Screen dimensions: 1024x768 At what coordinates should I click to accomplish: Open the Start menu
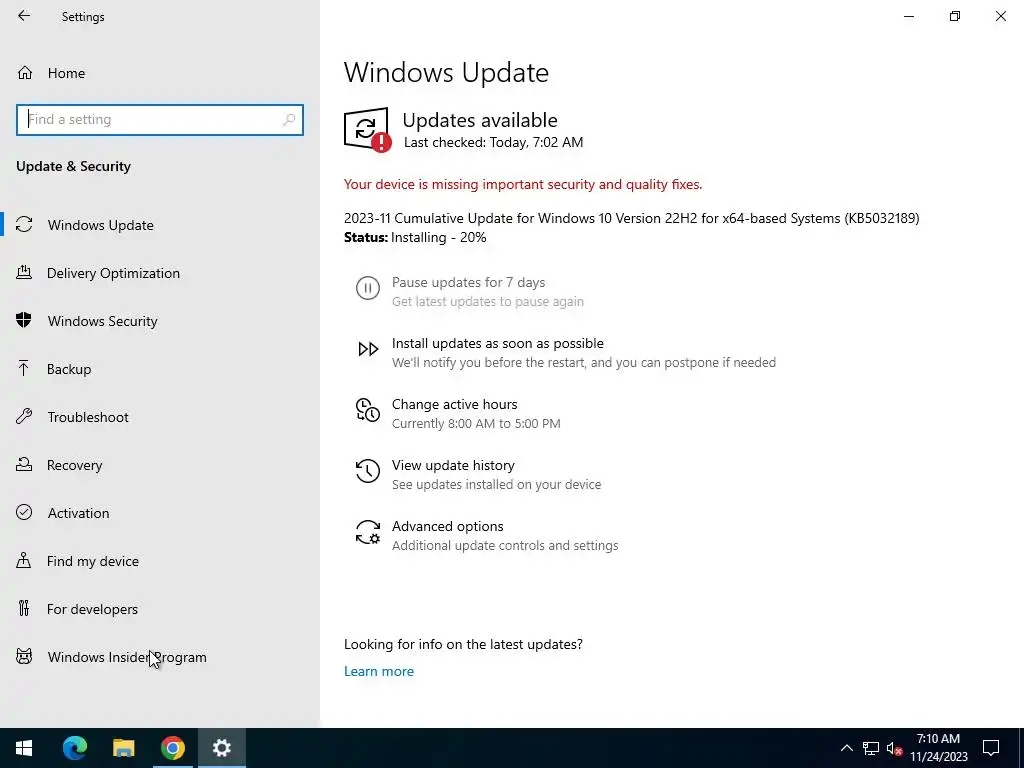point(24,748)
